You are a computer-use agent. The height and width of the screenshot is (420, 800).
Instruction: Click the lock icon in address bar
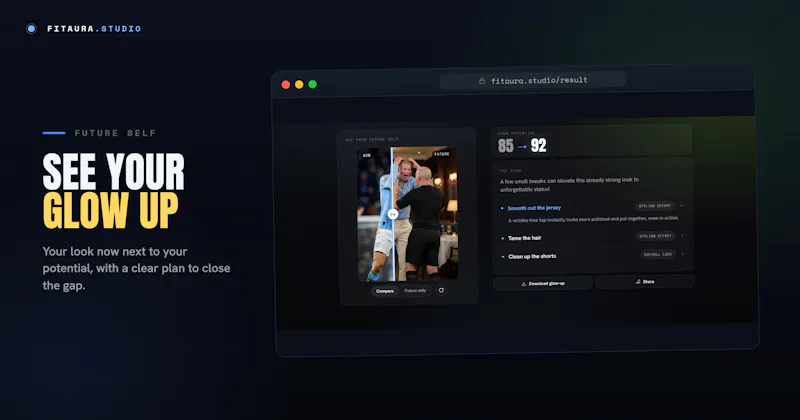(482, 81)
